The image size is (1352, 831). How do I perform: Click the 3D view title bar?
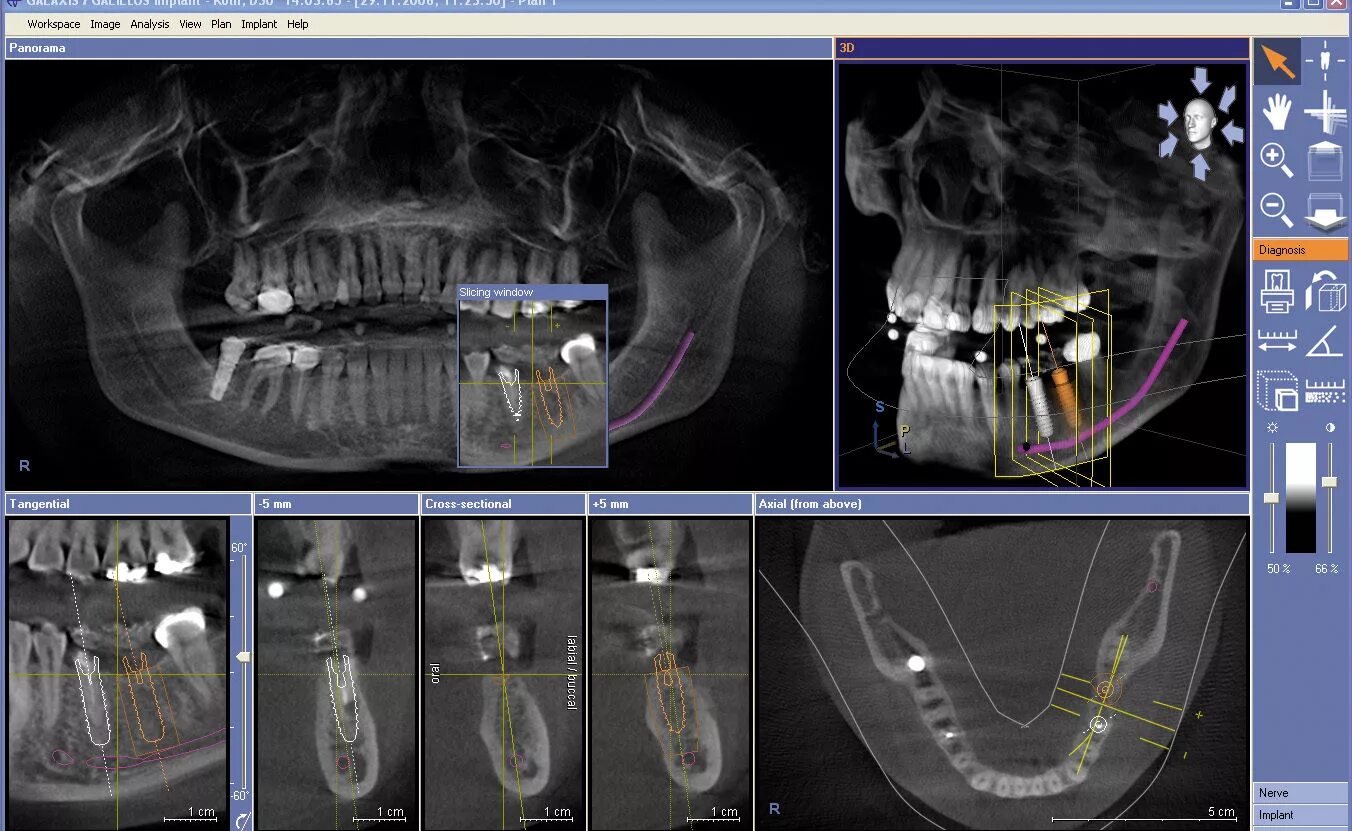[1043, 48]
